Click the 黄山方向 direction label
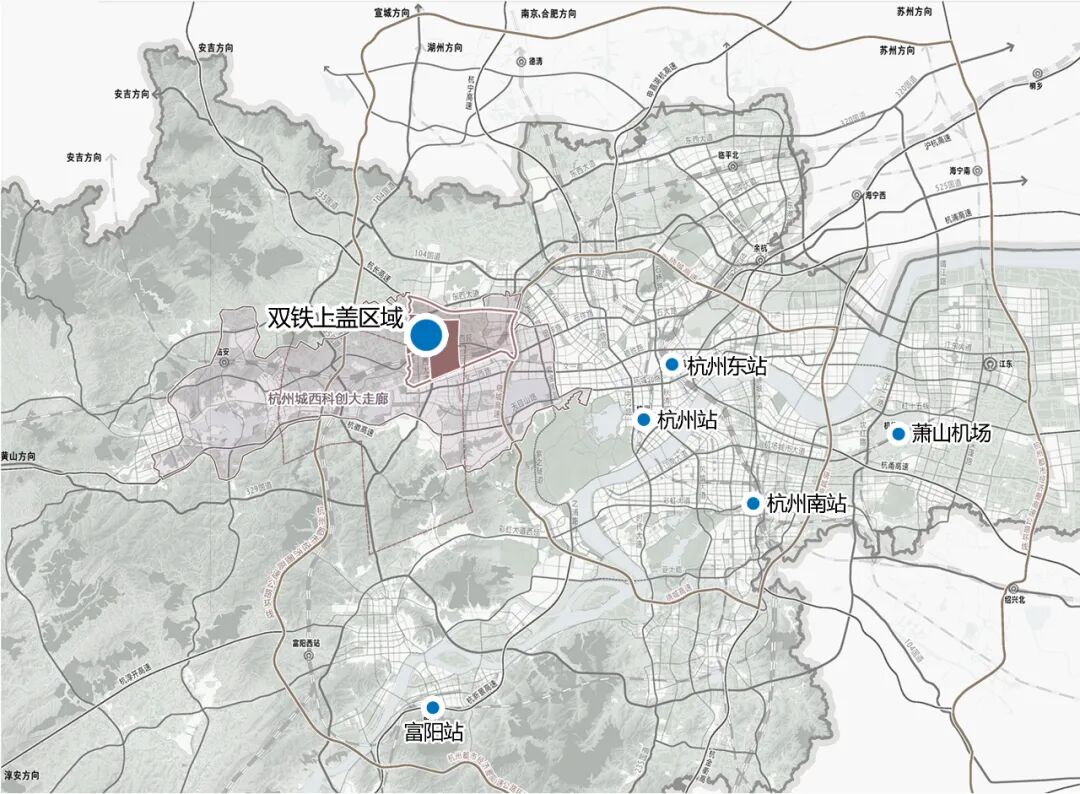The width and height of the screenshot is (1080, 794). 19,456
